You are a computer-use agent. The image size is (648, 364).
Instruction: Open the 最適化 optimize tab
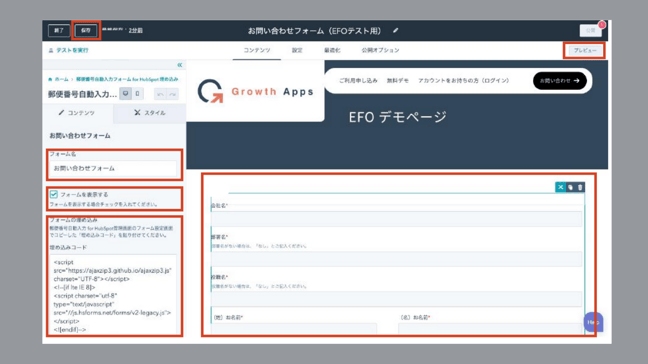[332, 50]
